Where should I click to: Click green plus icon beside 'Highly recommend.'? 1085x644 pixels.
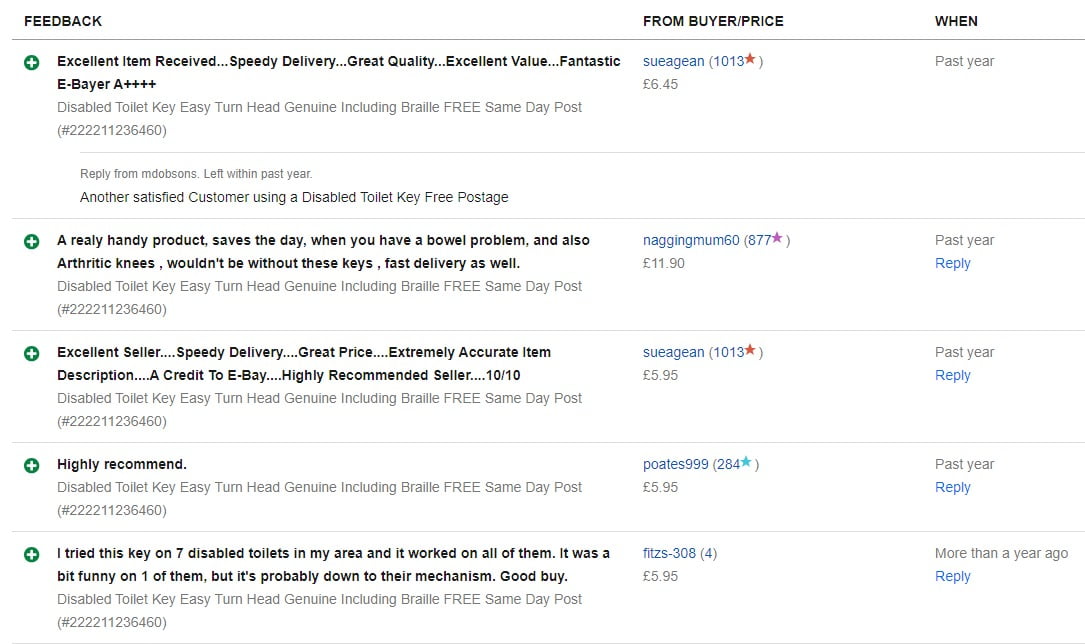[x=32, y=465]
